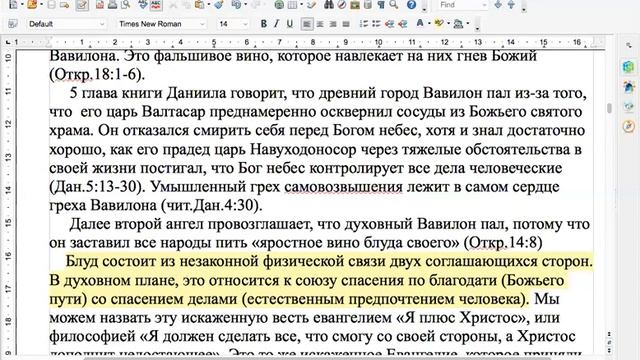Screen dimensions: 640x360
Task: Toggle Bold formatting
Action: 264,24
